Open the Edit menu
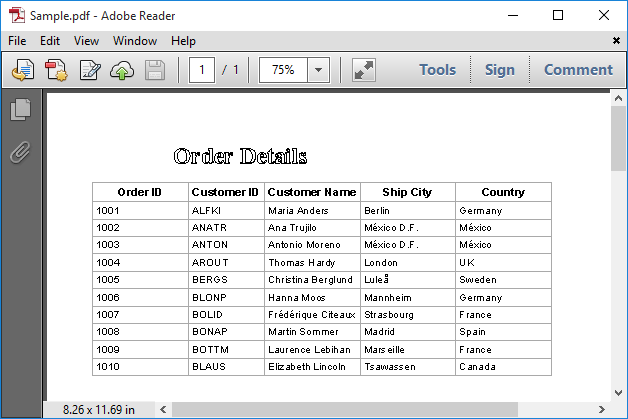The height and width of the screenshot is (419, 628). (x=50, y=41)
